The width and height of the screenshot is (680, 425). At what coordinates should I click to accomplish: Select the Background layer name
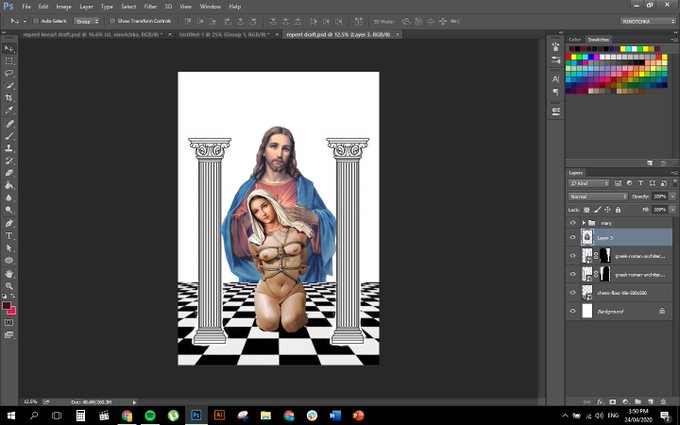click(x=610, y=311)
